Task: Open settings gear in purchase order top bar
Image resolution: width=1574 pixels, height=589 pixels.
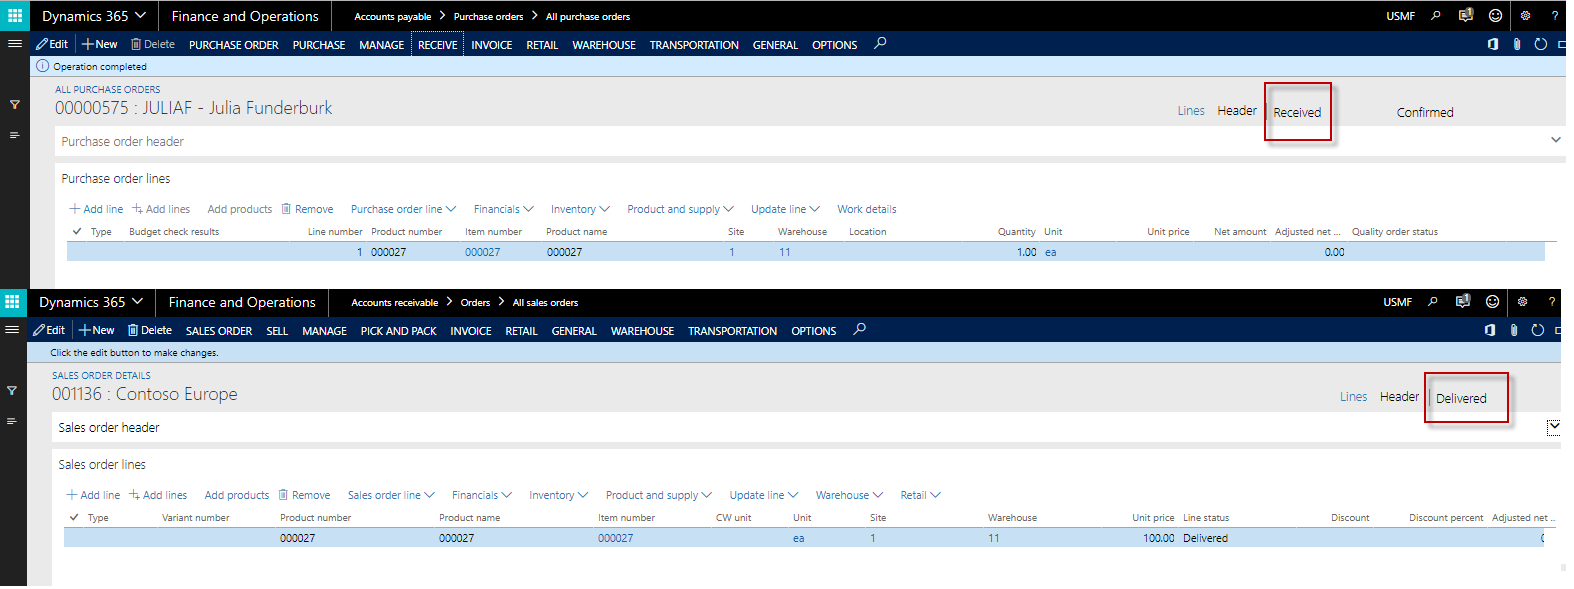Action: coord(1525,16)
